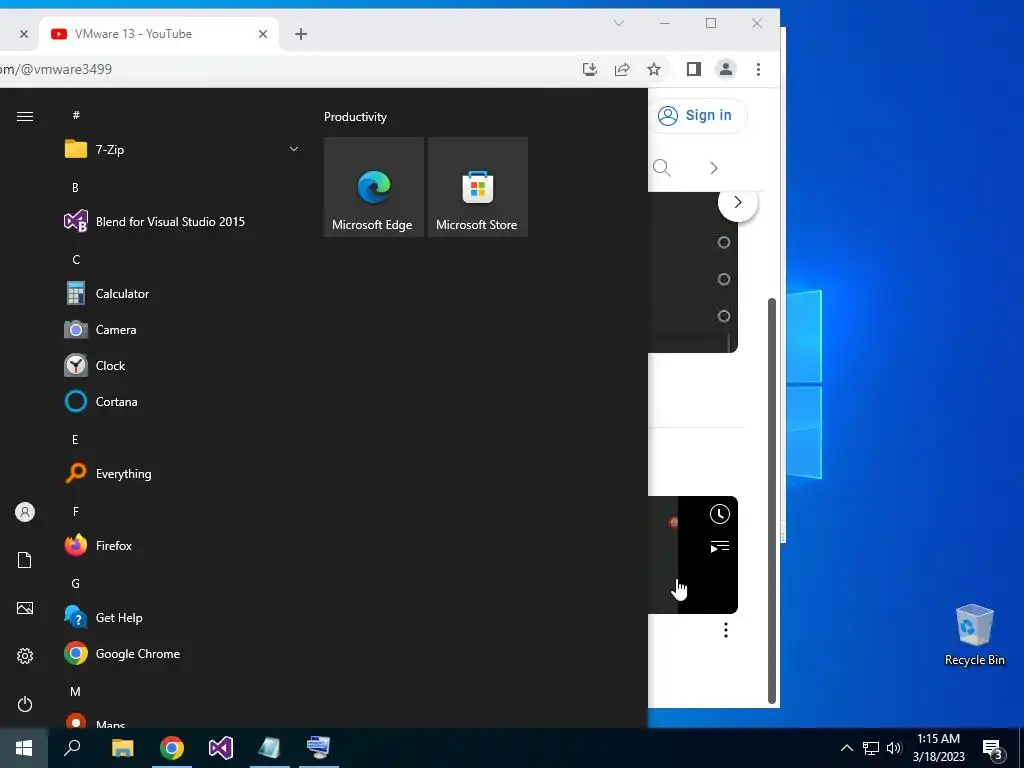Click the YouTube Sign in button
Screen dimensions: 1024x768
697,116
